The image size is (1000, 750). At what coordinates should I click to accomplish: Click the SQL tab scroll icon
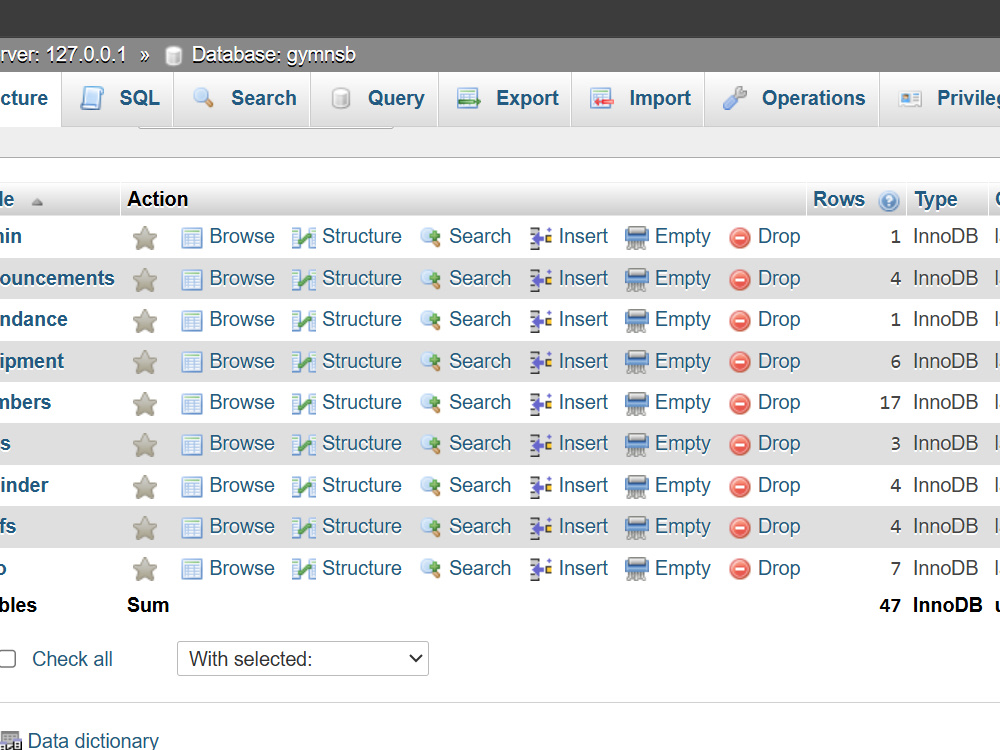[92, 98]
